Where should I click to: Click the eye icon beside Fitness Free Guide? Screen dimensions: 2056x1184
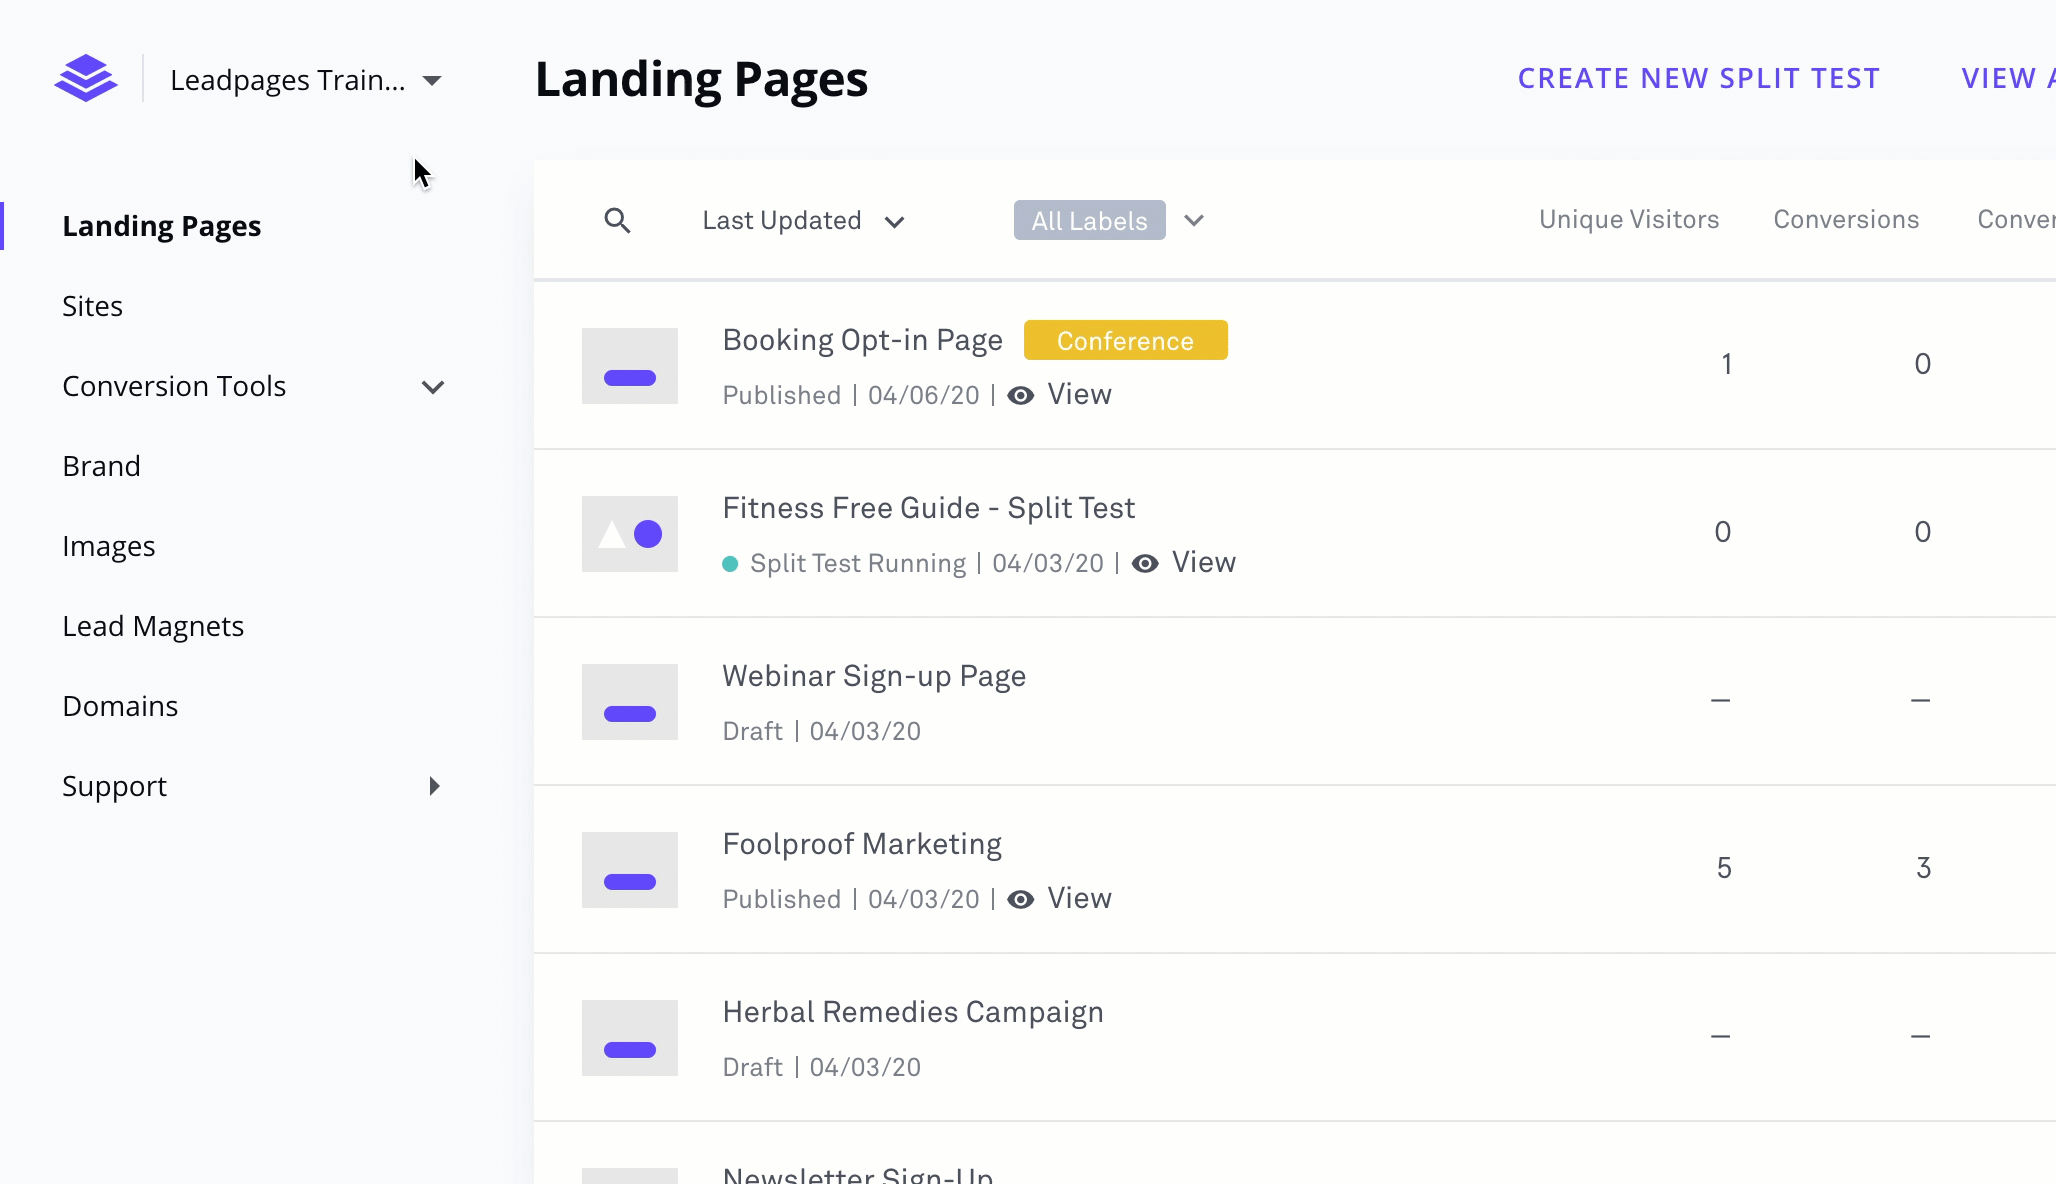(1144, 563)
